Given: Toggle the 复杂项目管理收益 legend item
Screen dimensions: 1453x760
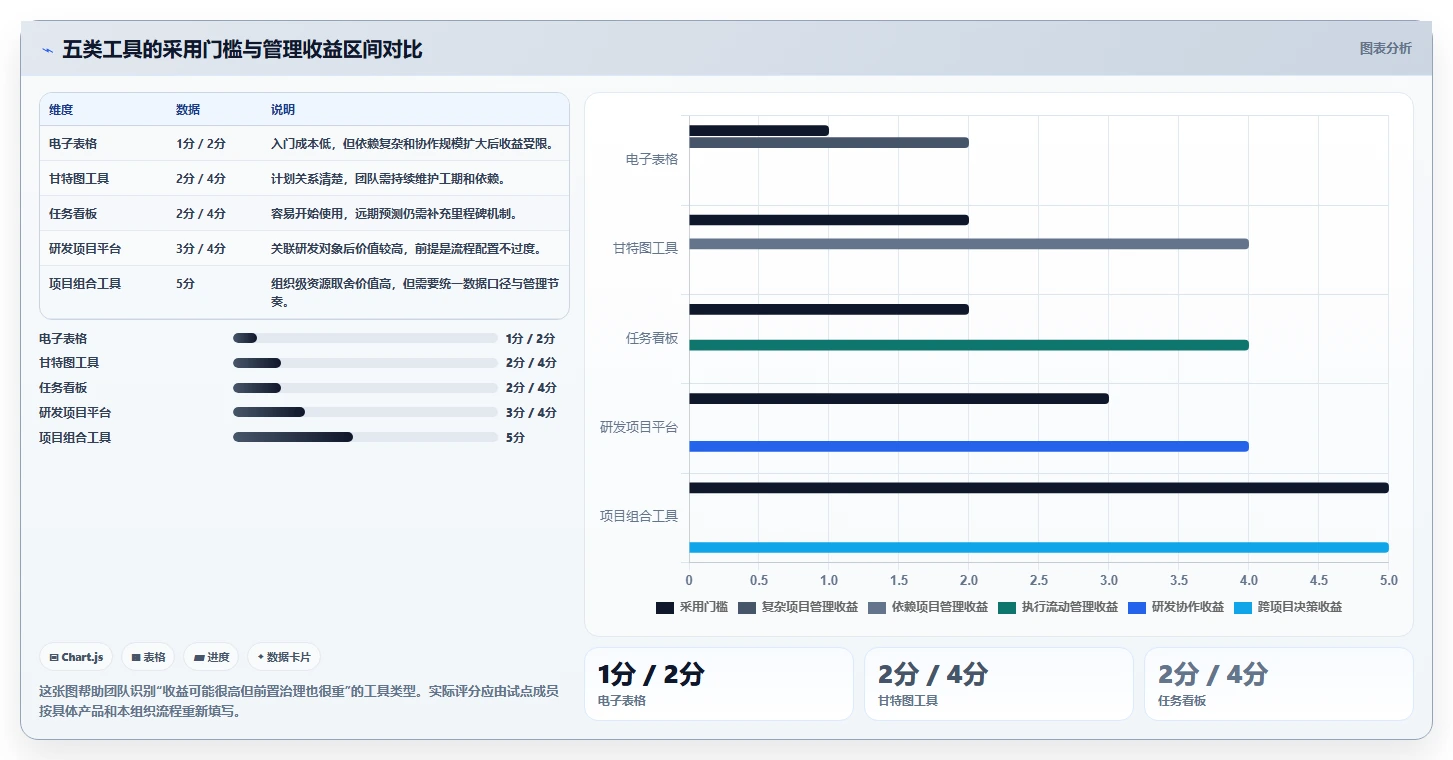Looking at the screenshot, I should pos(798,607).
